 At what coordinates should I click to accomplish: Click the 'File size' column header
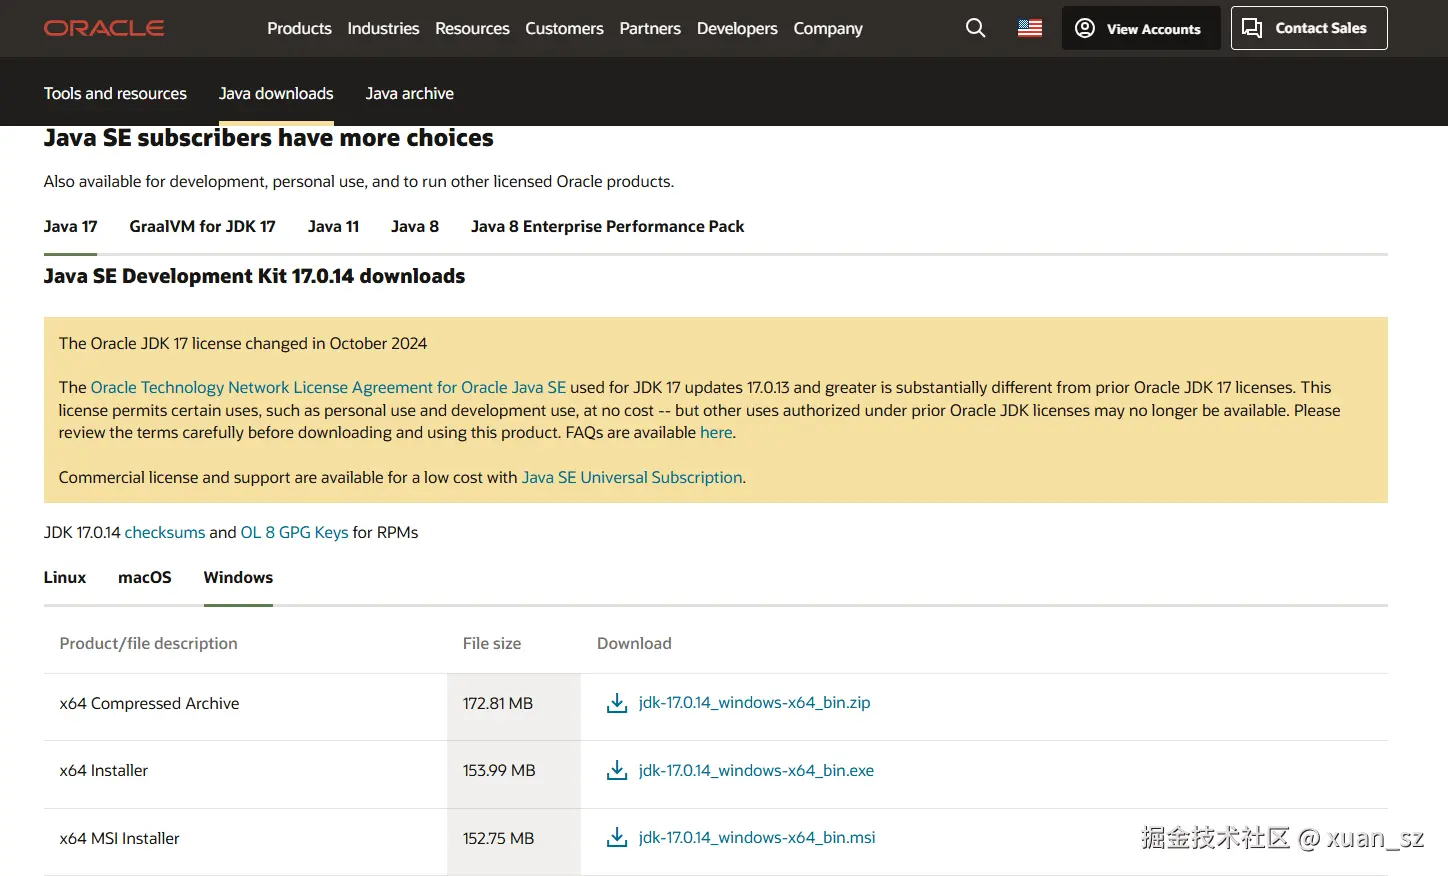(x=492, y=643)
